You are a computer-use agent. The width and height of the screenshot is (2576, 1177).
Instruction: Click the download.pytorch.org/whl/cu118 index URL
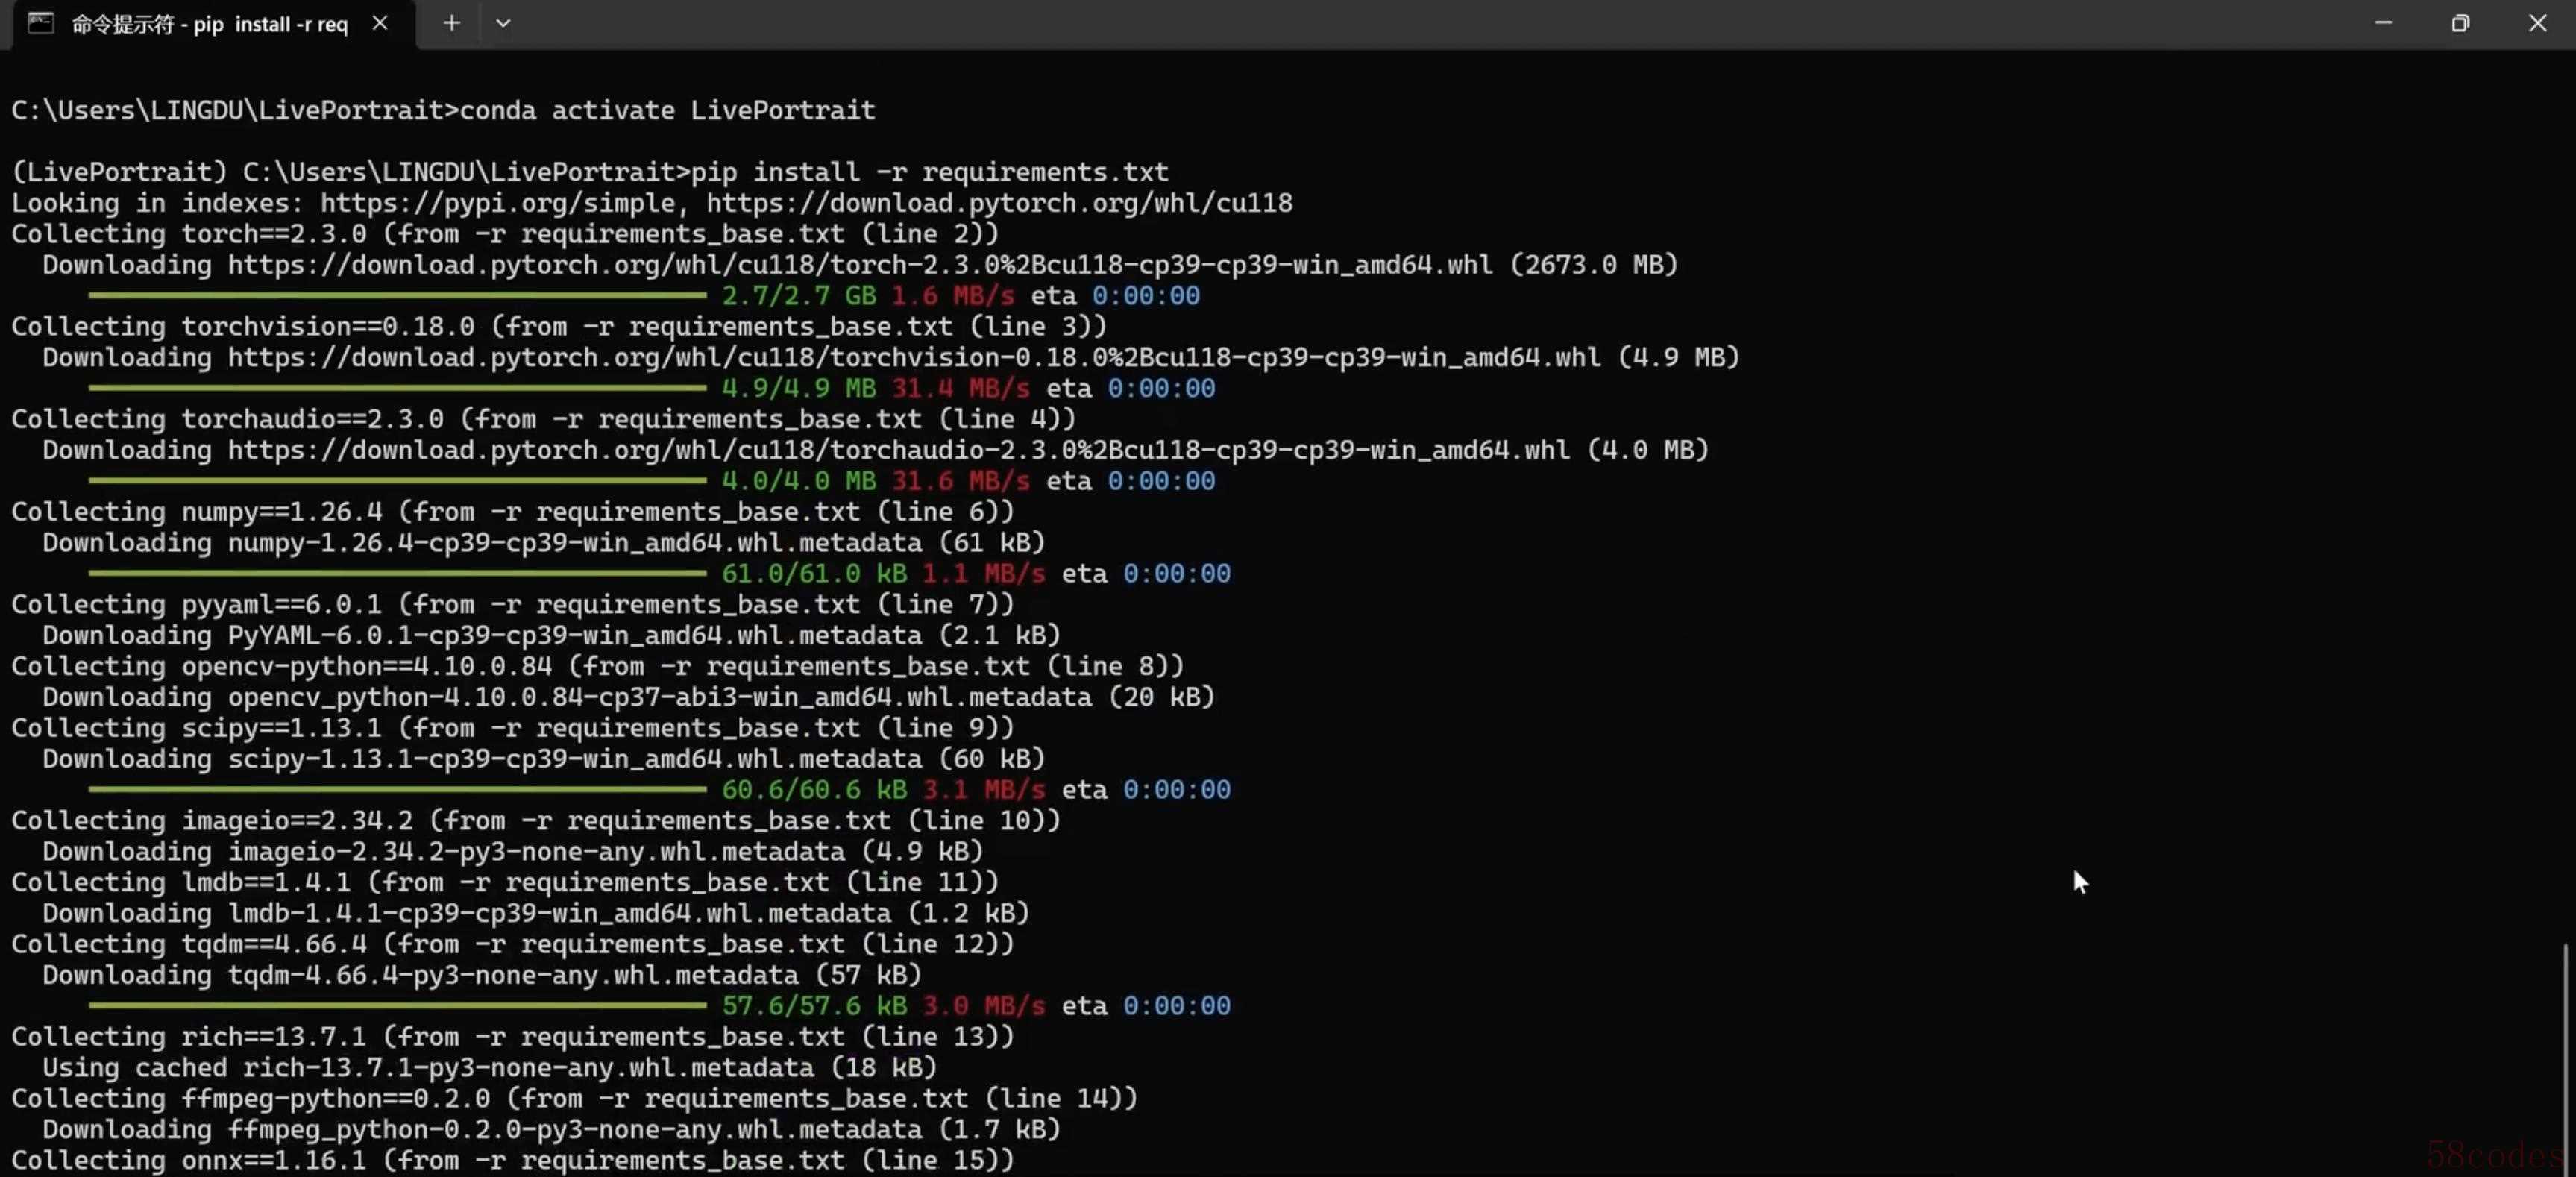pyautogui.click(x=999, y=203)
